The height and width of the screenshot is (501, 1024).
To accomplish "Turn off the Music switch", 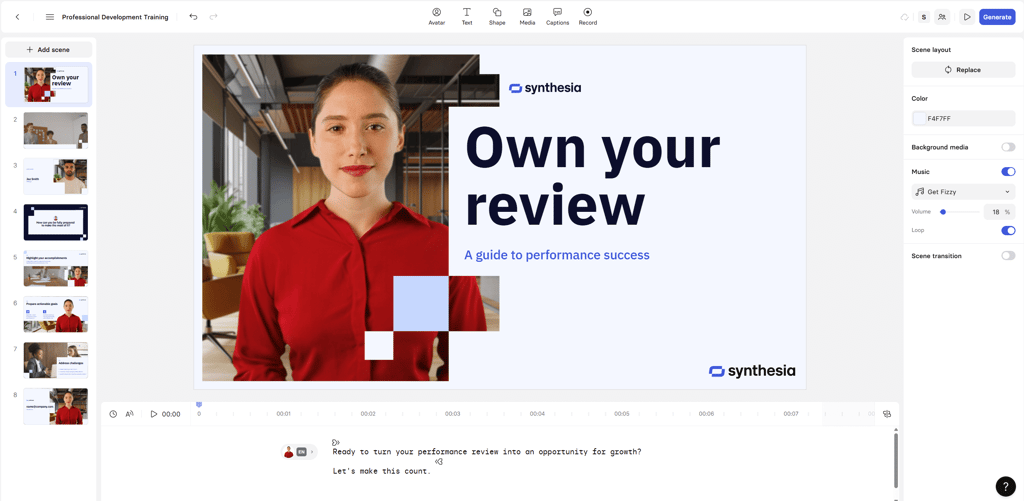I will [1008, 172].
